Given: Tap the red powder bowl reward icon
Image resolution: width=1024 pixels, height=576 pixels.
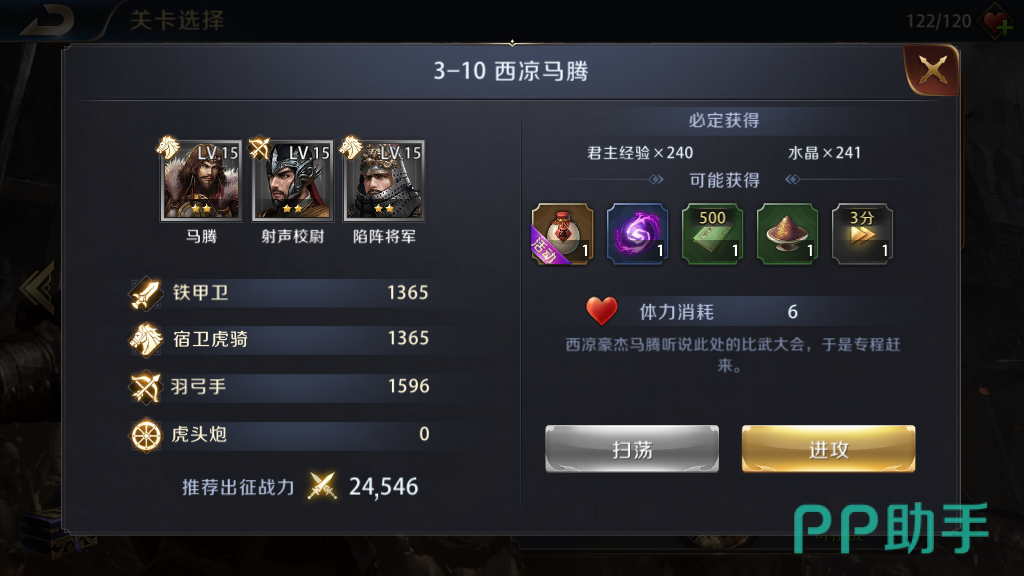Looking at the screenshot, I should (x=787, y=234).
